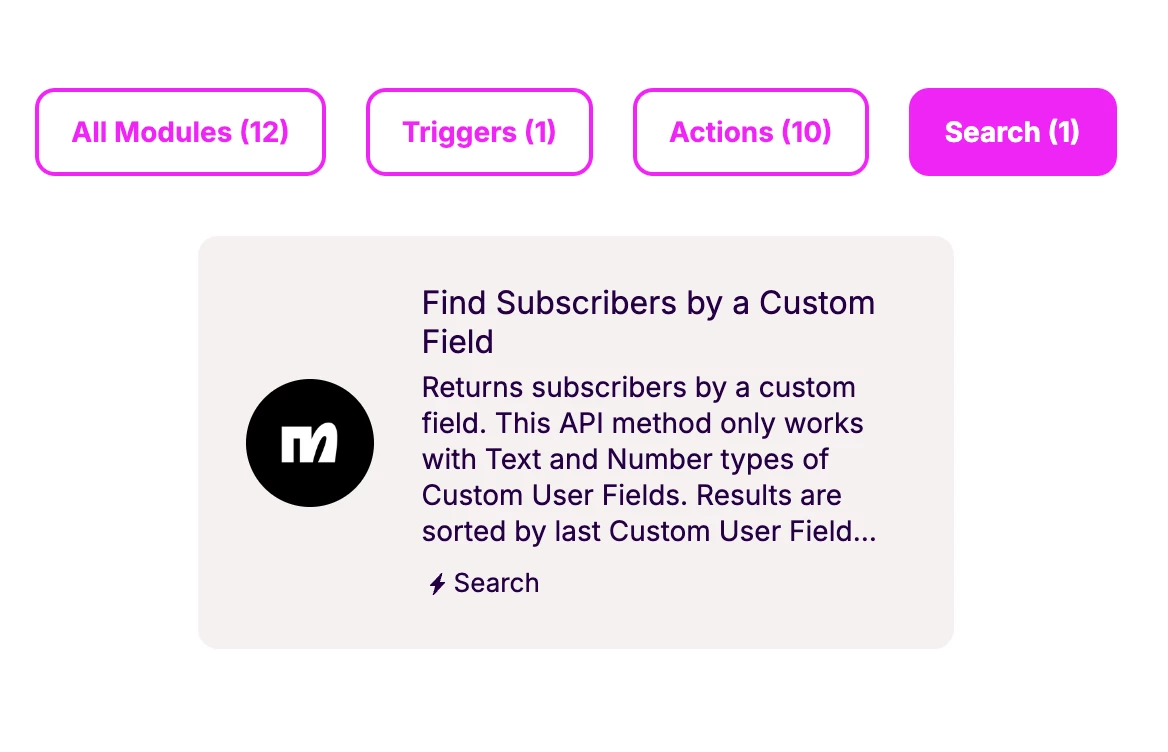Switch to the Triggers (1) tab
The height and width of the screenshot is (752, 1168).
click(x=479, y=132)
